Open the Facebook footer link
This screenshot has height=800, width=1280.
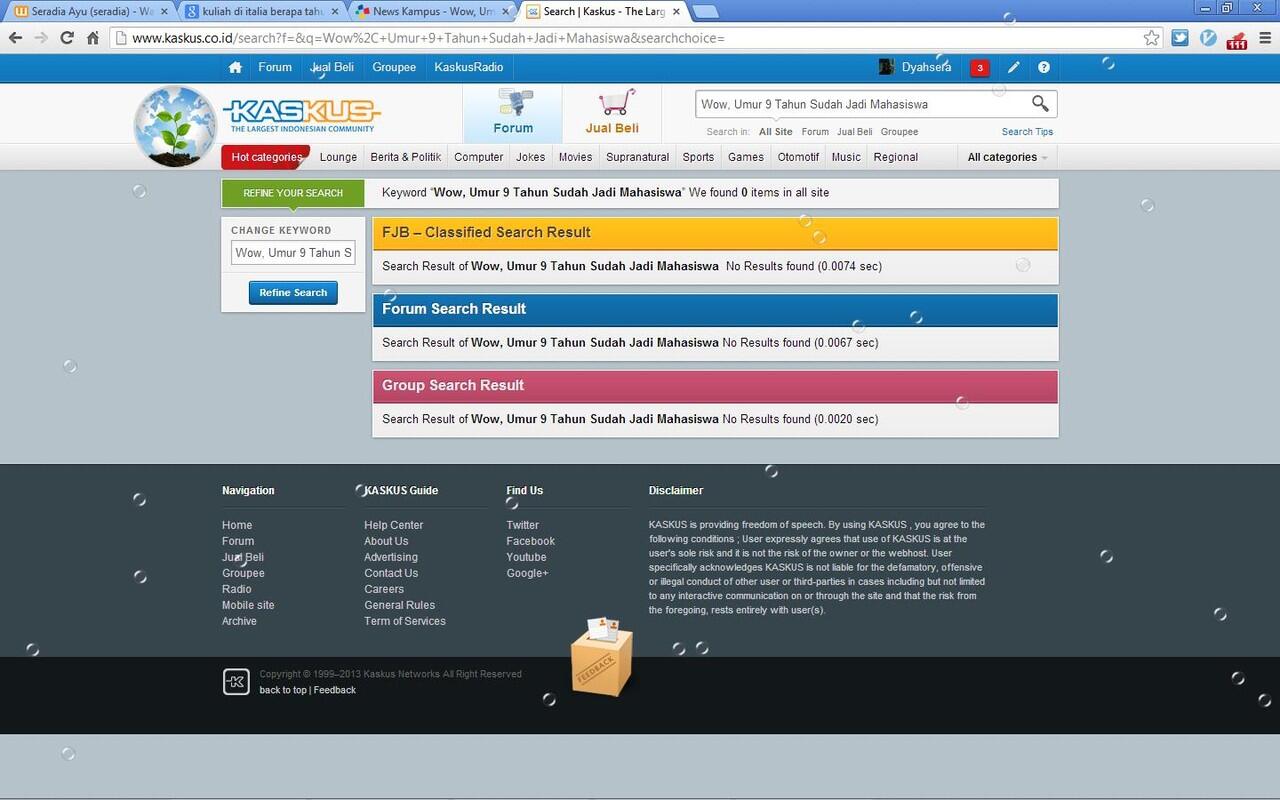530,541
